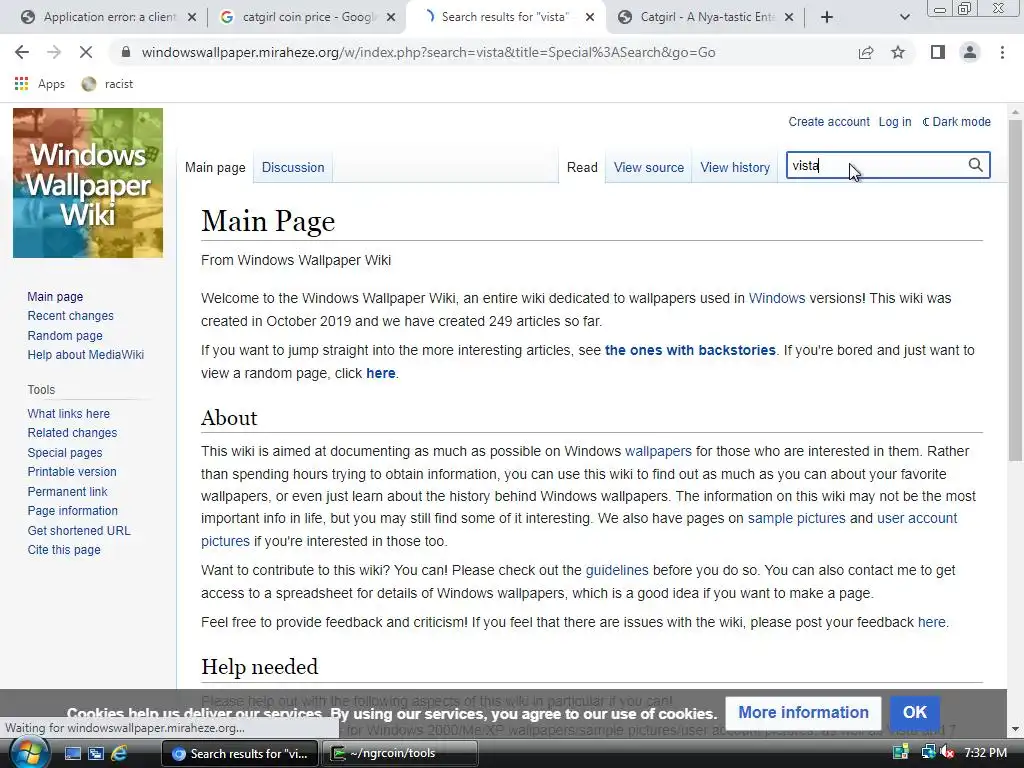Viewport: 1024px width, 768px height.
Task: Open 'the ones with backstories' link
Action: [x=690, y=350]
